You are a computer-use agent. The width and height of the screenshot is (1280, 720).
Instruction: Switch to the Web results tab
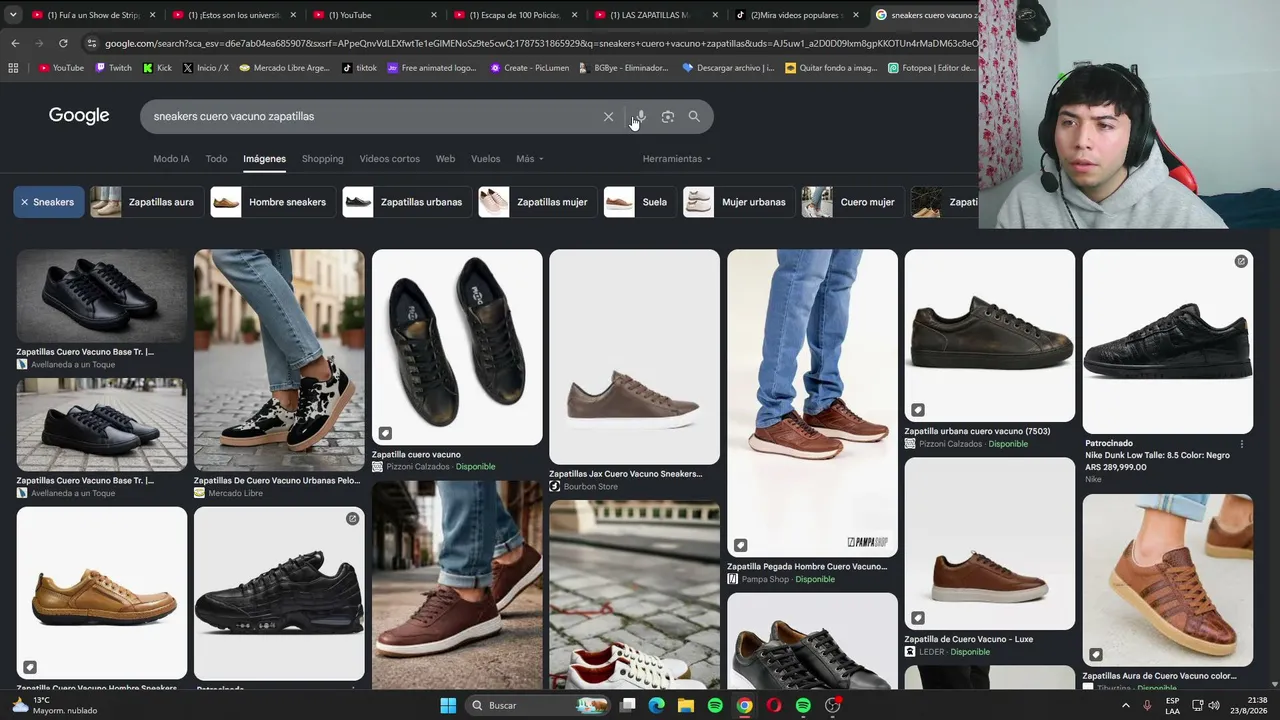pos(445,159)
